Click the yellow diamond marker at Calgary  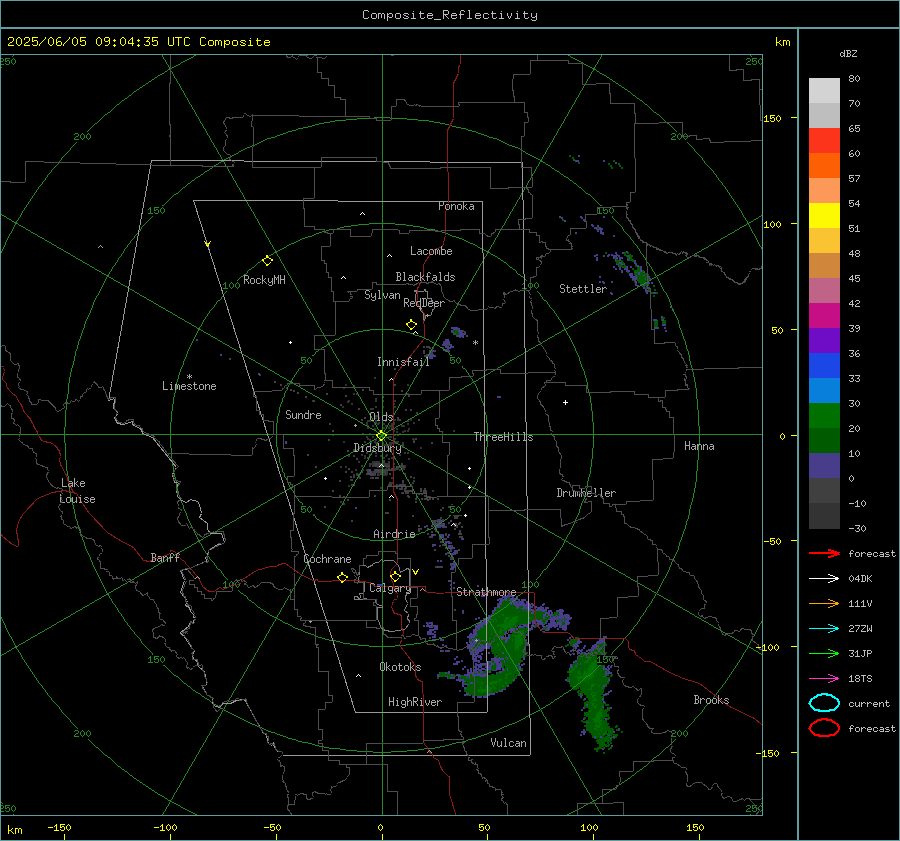pyautogui.click(x=395, y=576)
